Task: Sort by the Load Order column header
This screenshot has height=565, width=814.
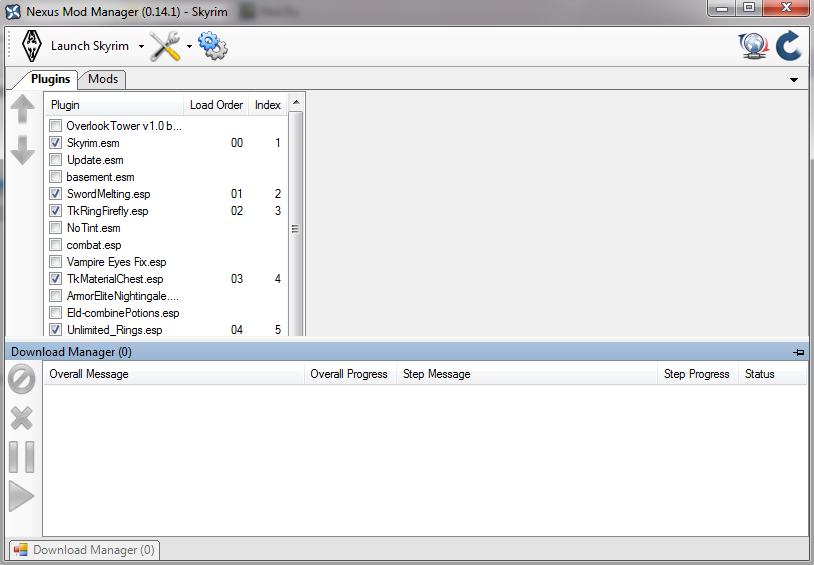Action: tap(216, 105)
